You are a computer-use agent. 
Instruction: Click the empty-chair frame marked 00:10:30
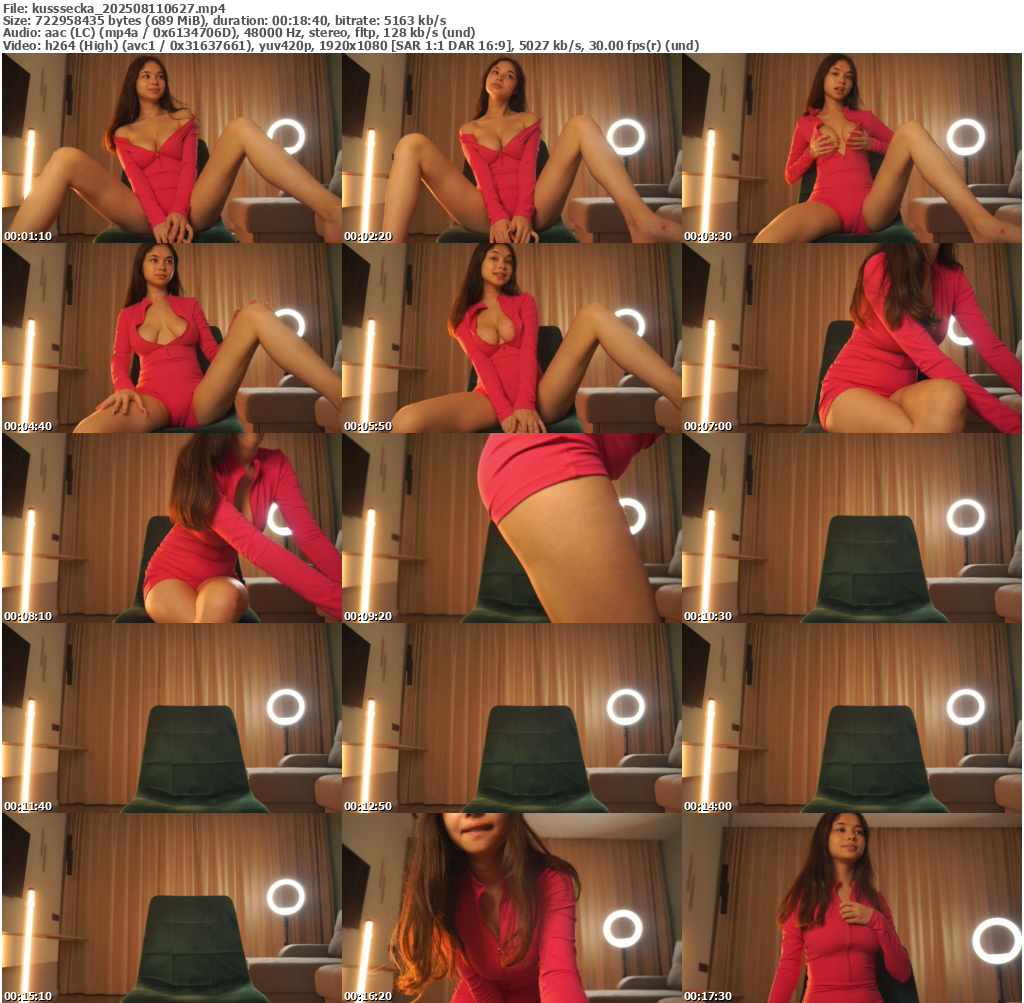click(x=852, y=528)
